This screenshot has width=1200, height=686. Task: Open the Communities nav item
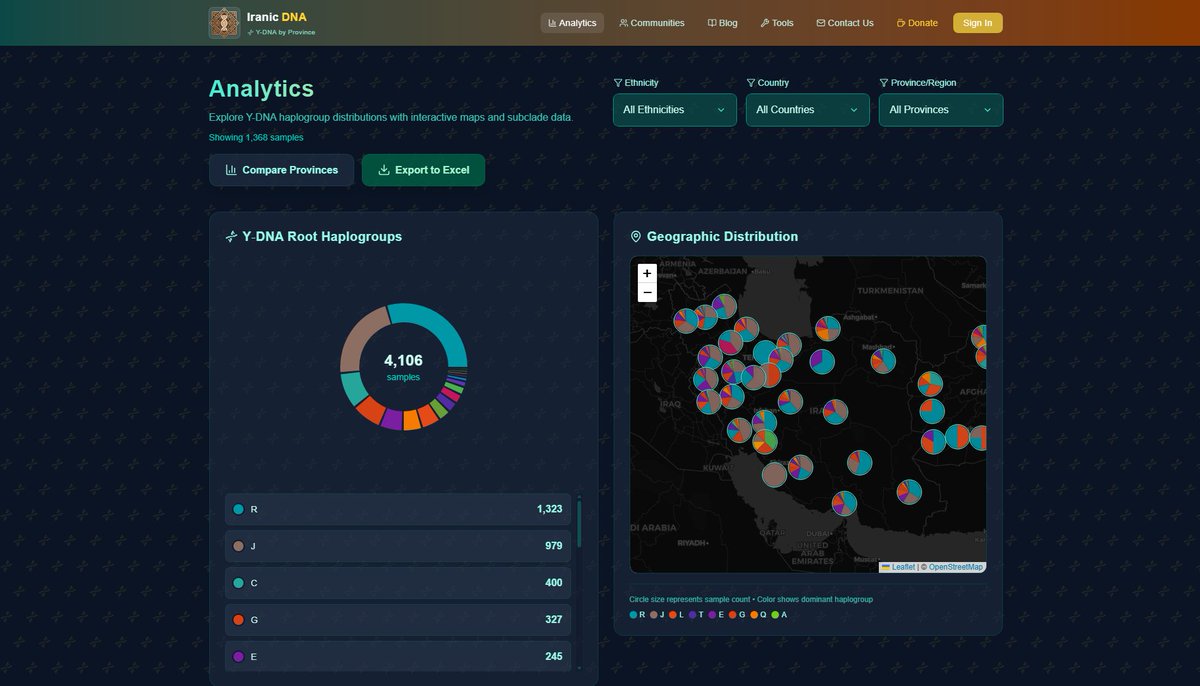pos(652,23)
